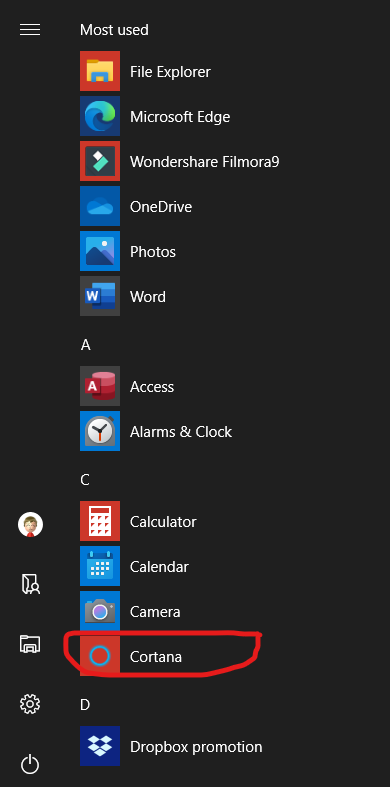Click the Power button icon
The width and height of the screenshot is (390, 787).
click(30, 764)
